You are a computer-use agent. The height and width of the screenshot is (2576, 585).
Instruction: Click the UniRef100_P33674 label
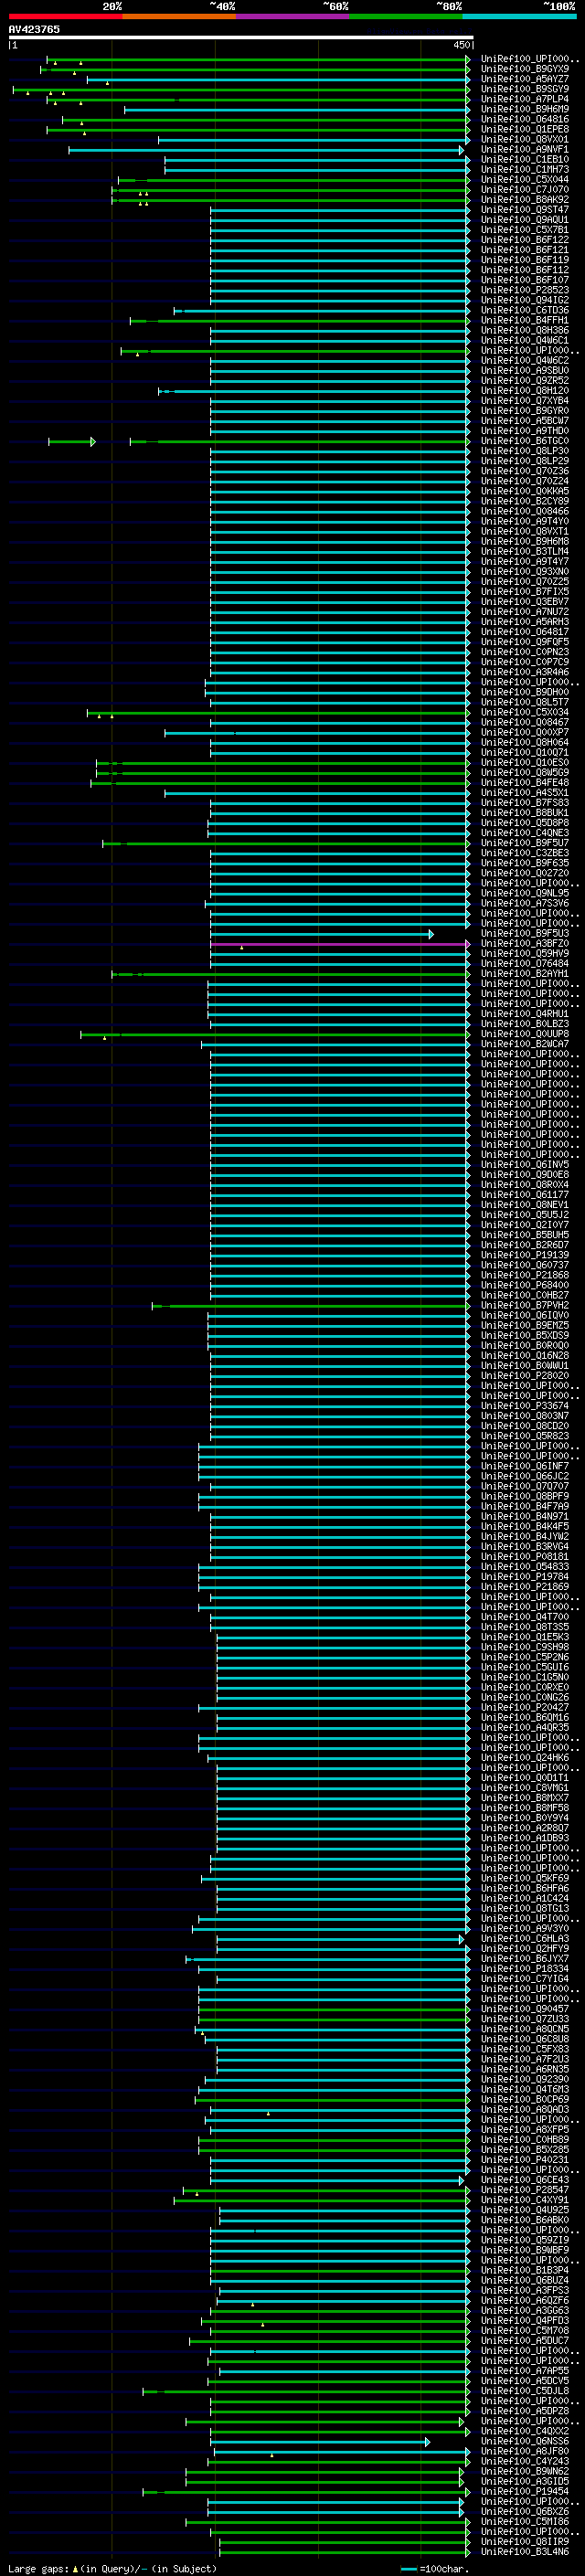tap(525, 1406)
